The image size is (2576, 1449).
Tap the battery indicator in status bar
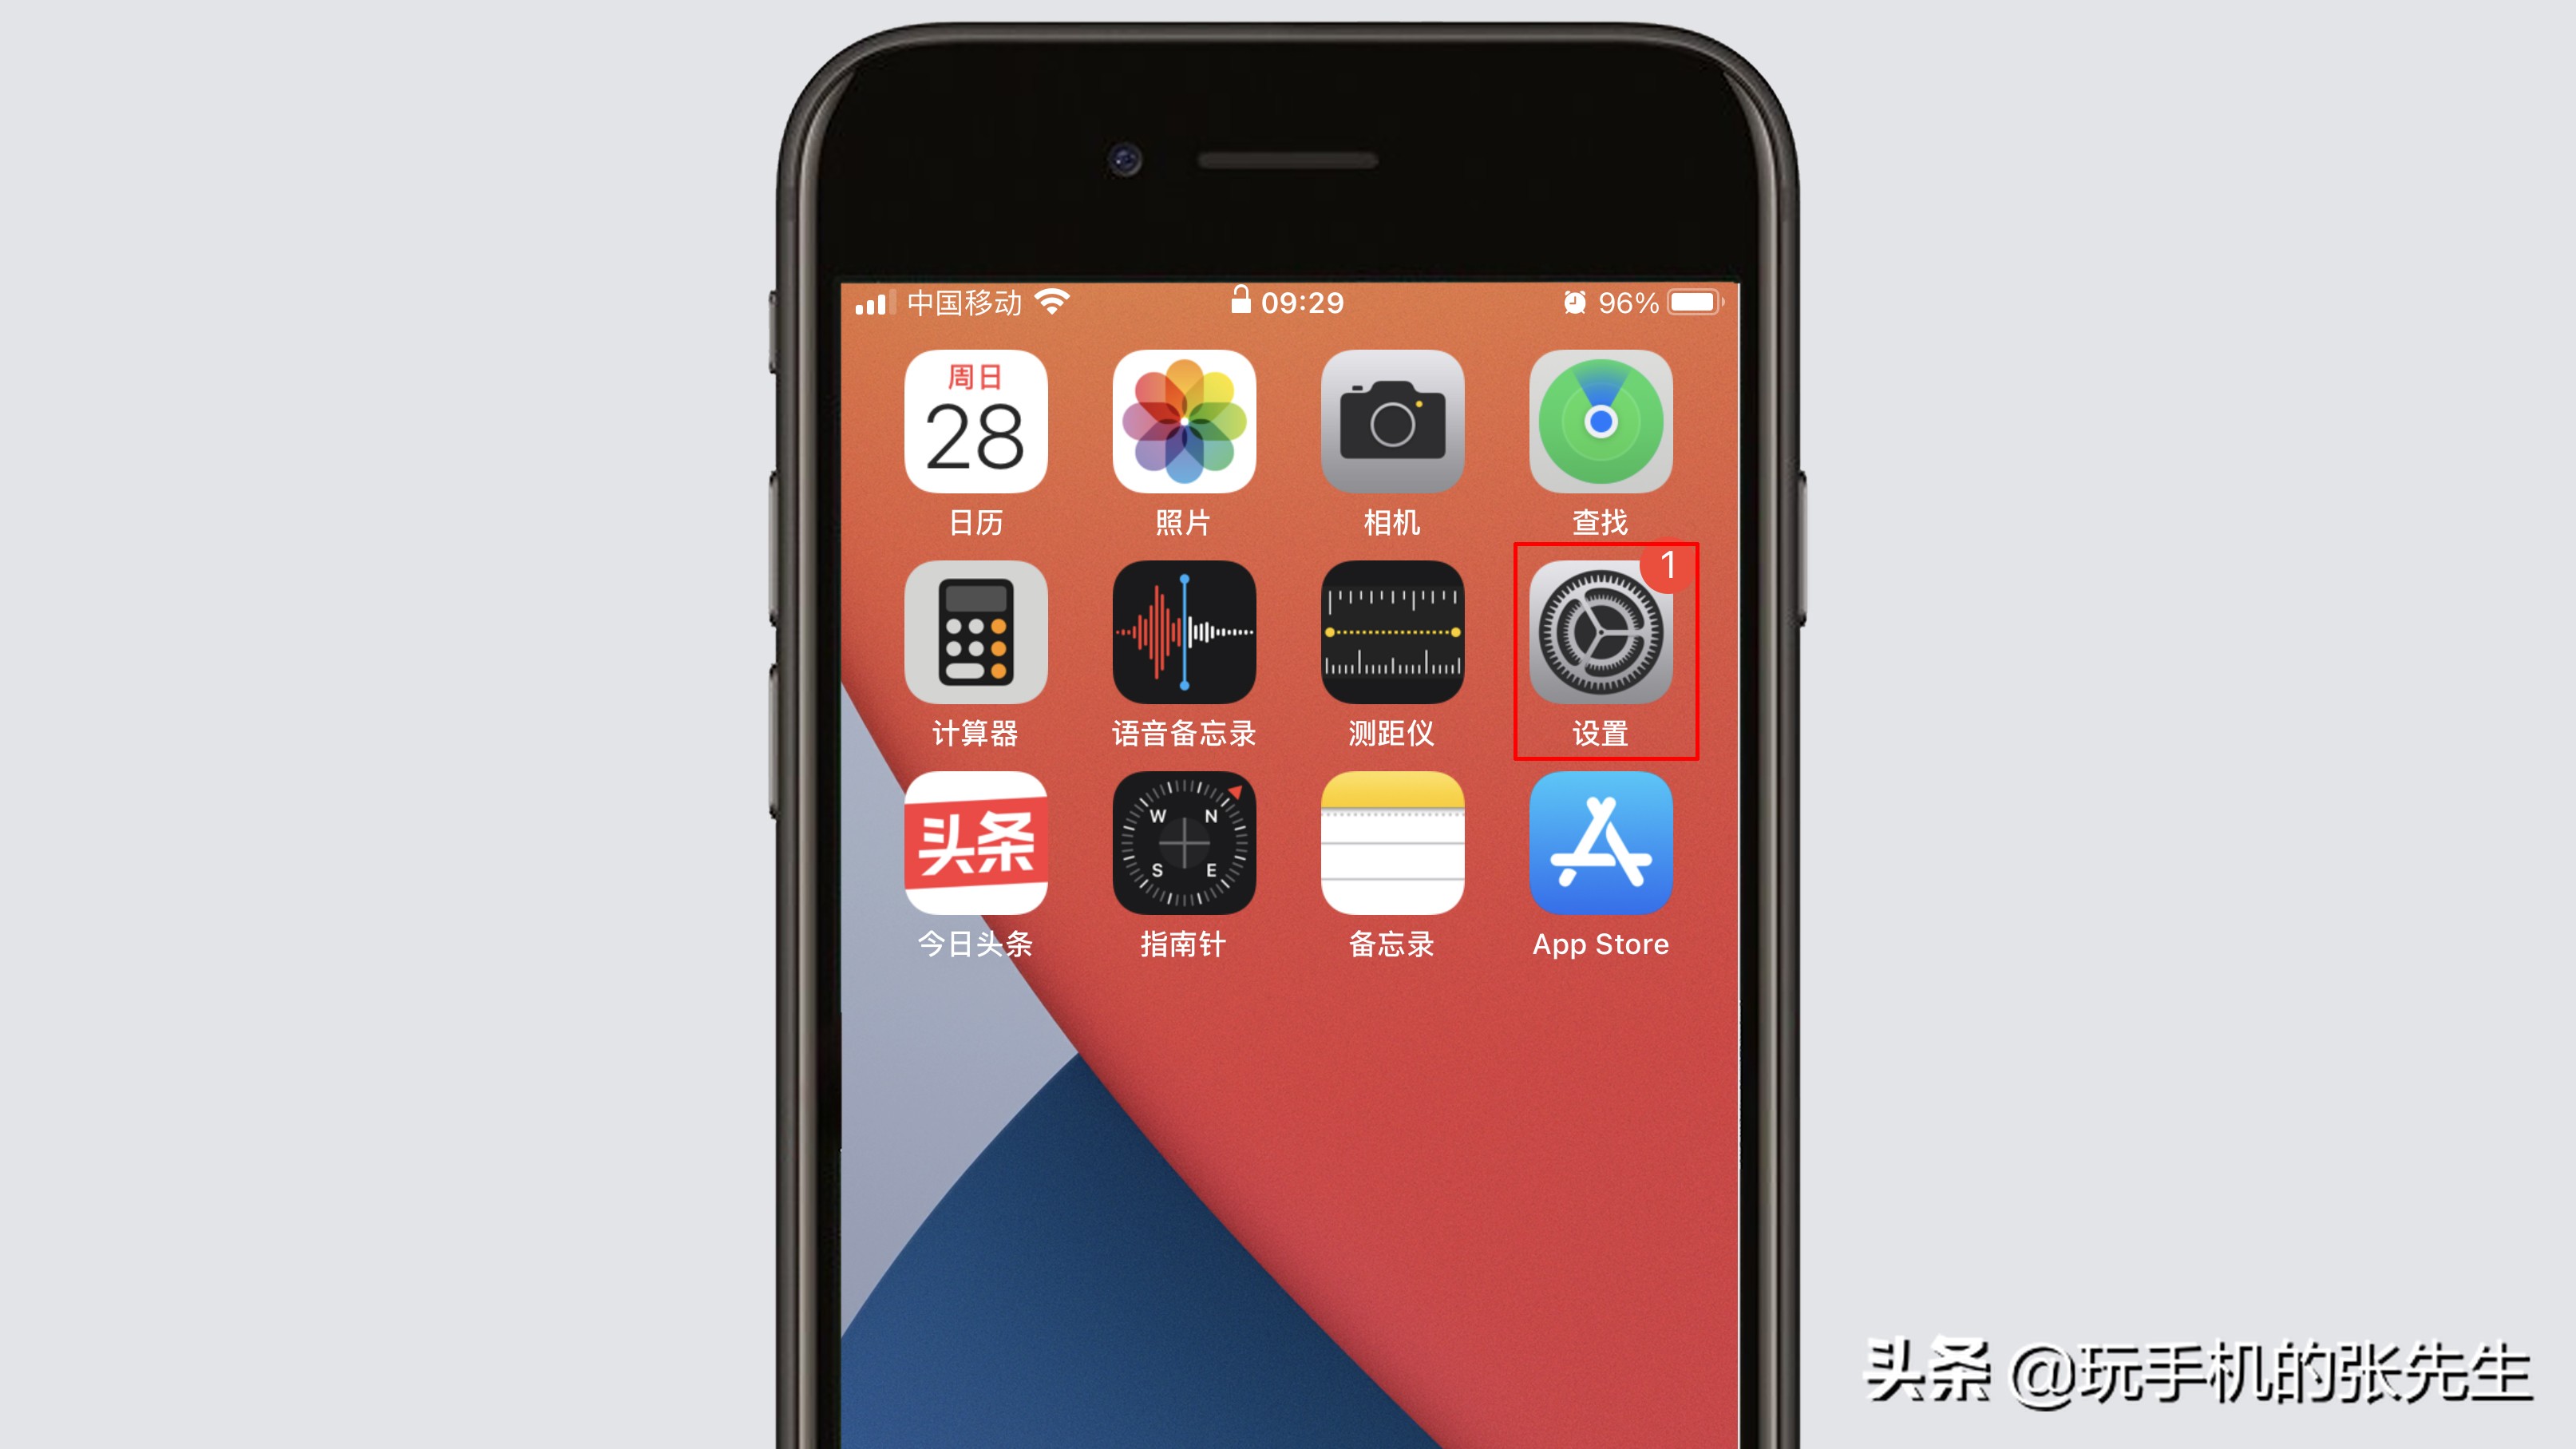[x=1695, y=301]
